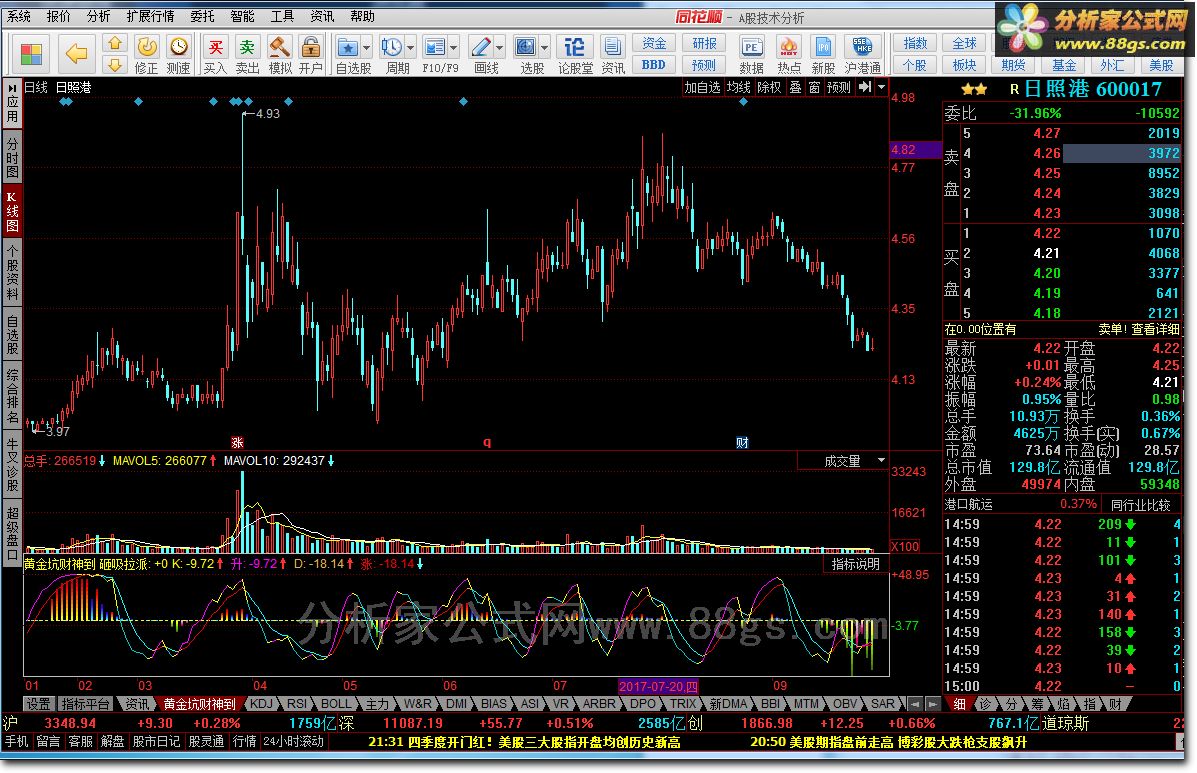Click the page-down yellow arrow icon
Screen dimensions: 1197x773
[x=115, y=64]
